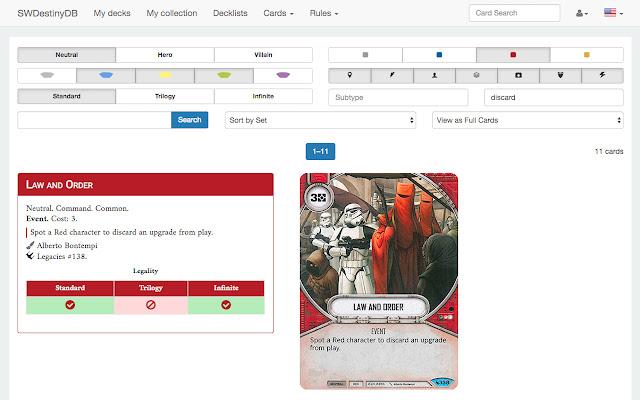Viewport: 640px width, 400px height.
Task: Toggle the Hero affiliation filter
Action: click(165, 55)
